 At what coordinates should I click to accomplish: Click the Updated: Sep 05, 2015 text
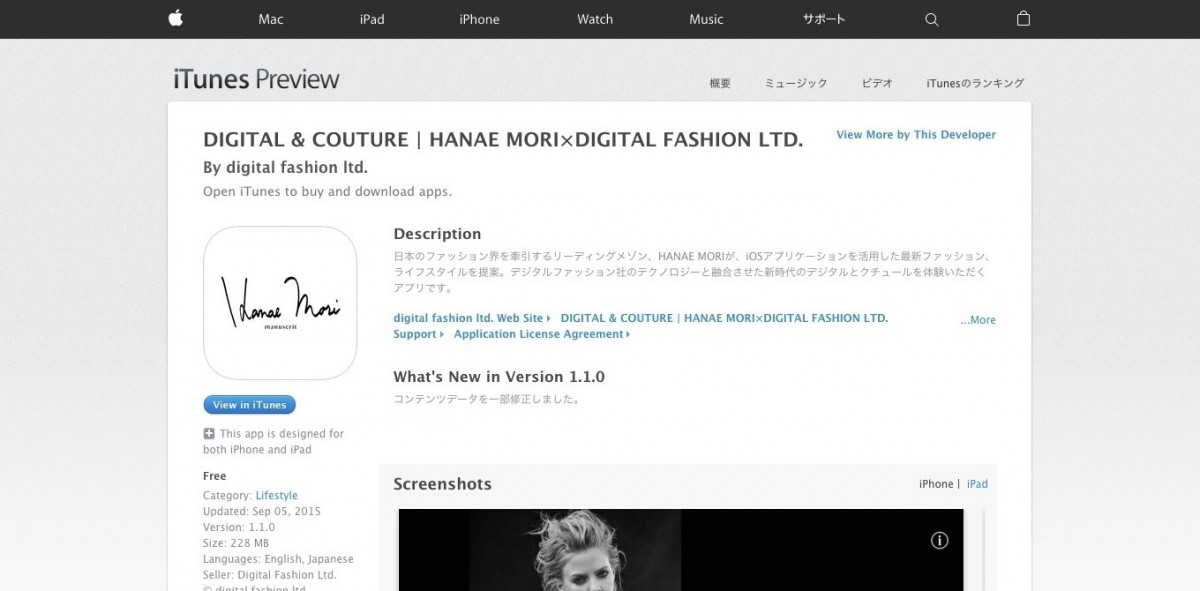262,511
